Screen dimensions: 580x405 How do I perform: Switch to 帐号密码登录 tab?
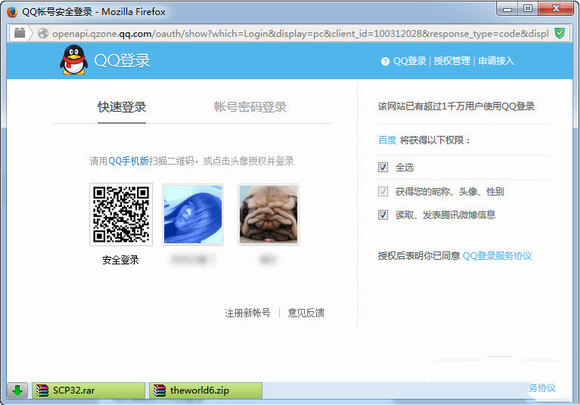[250, 107]
